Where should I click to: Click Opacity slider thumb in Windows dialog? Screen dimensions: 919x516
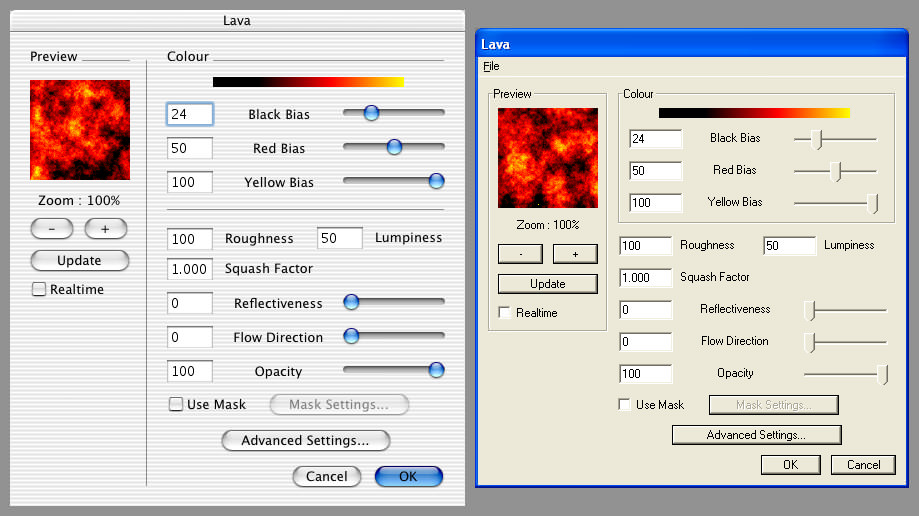[883, 375]
